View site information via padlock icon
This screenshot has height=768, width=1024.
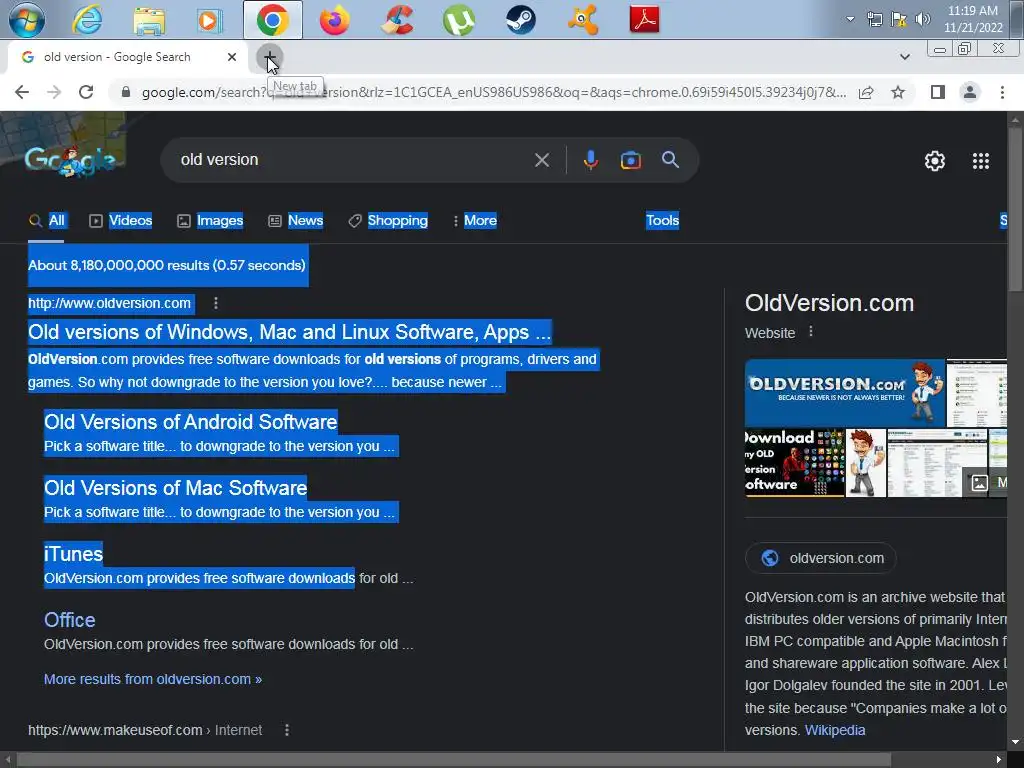click(x=126, y=92)
